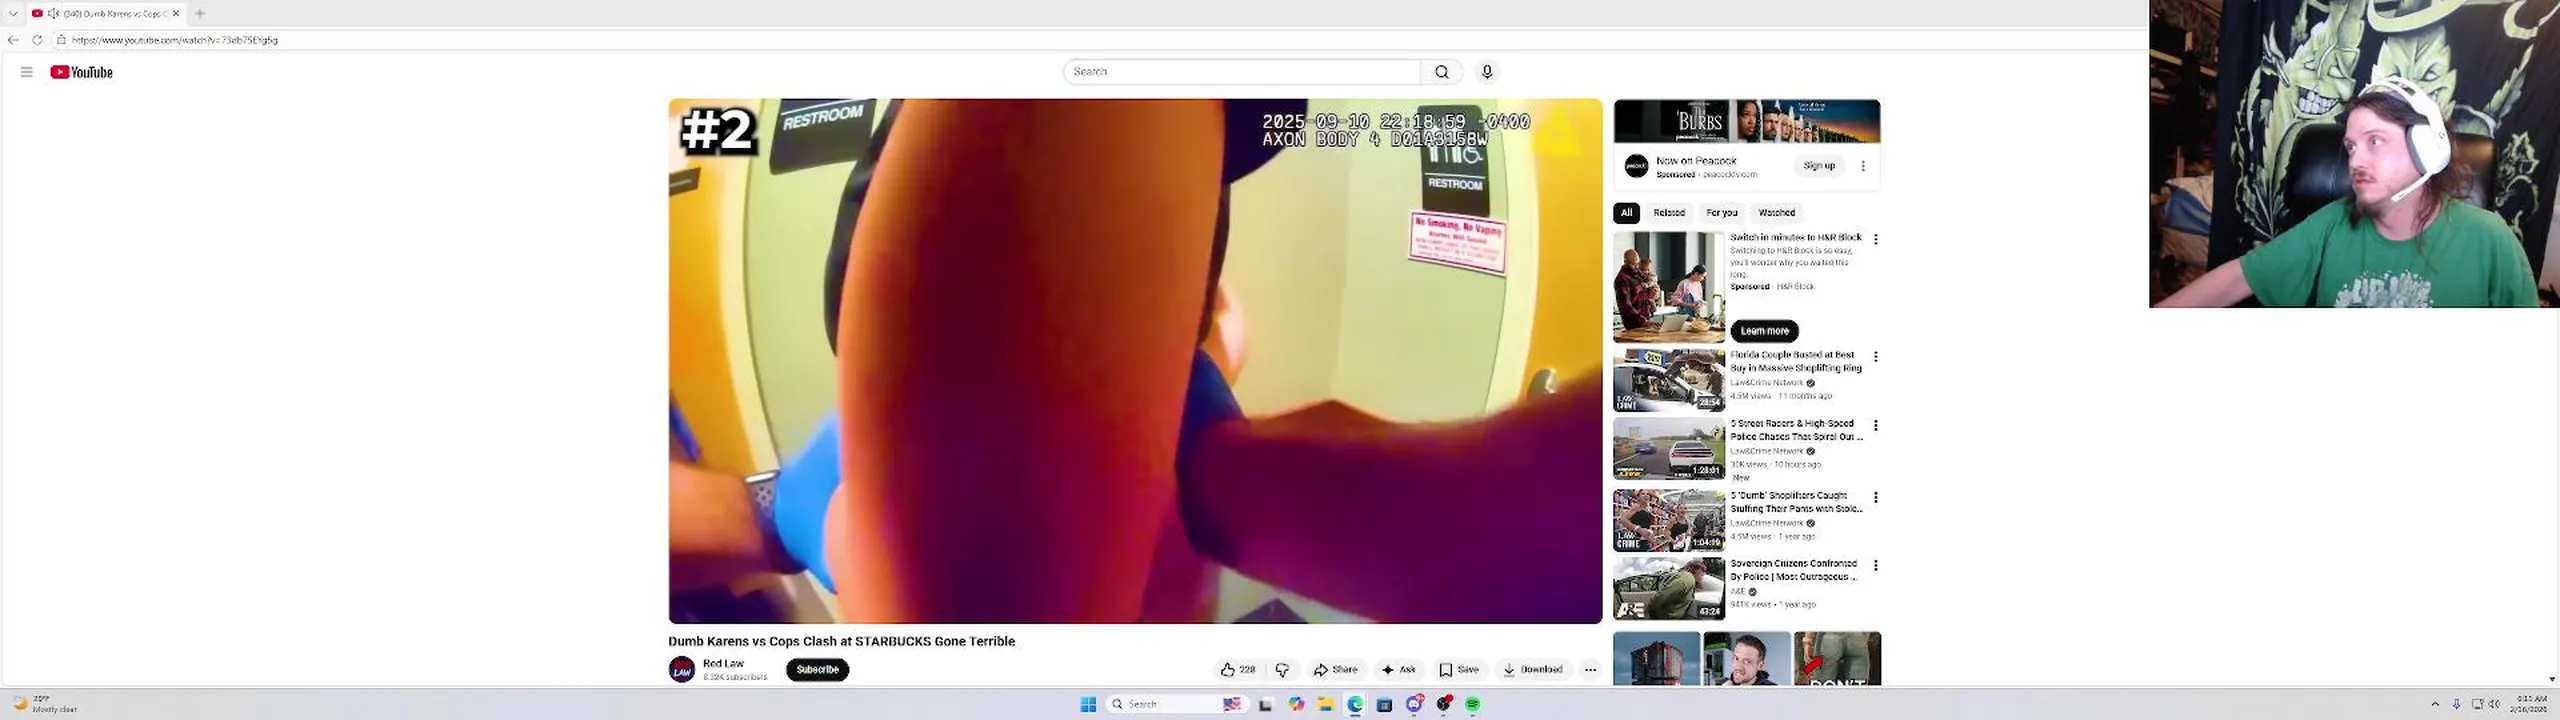This screenshot has height=720, width=2560.
Task: Open options menu for Florida Couple Busted video
Action: tap(1876, 357)
